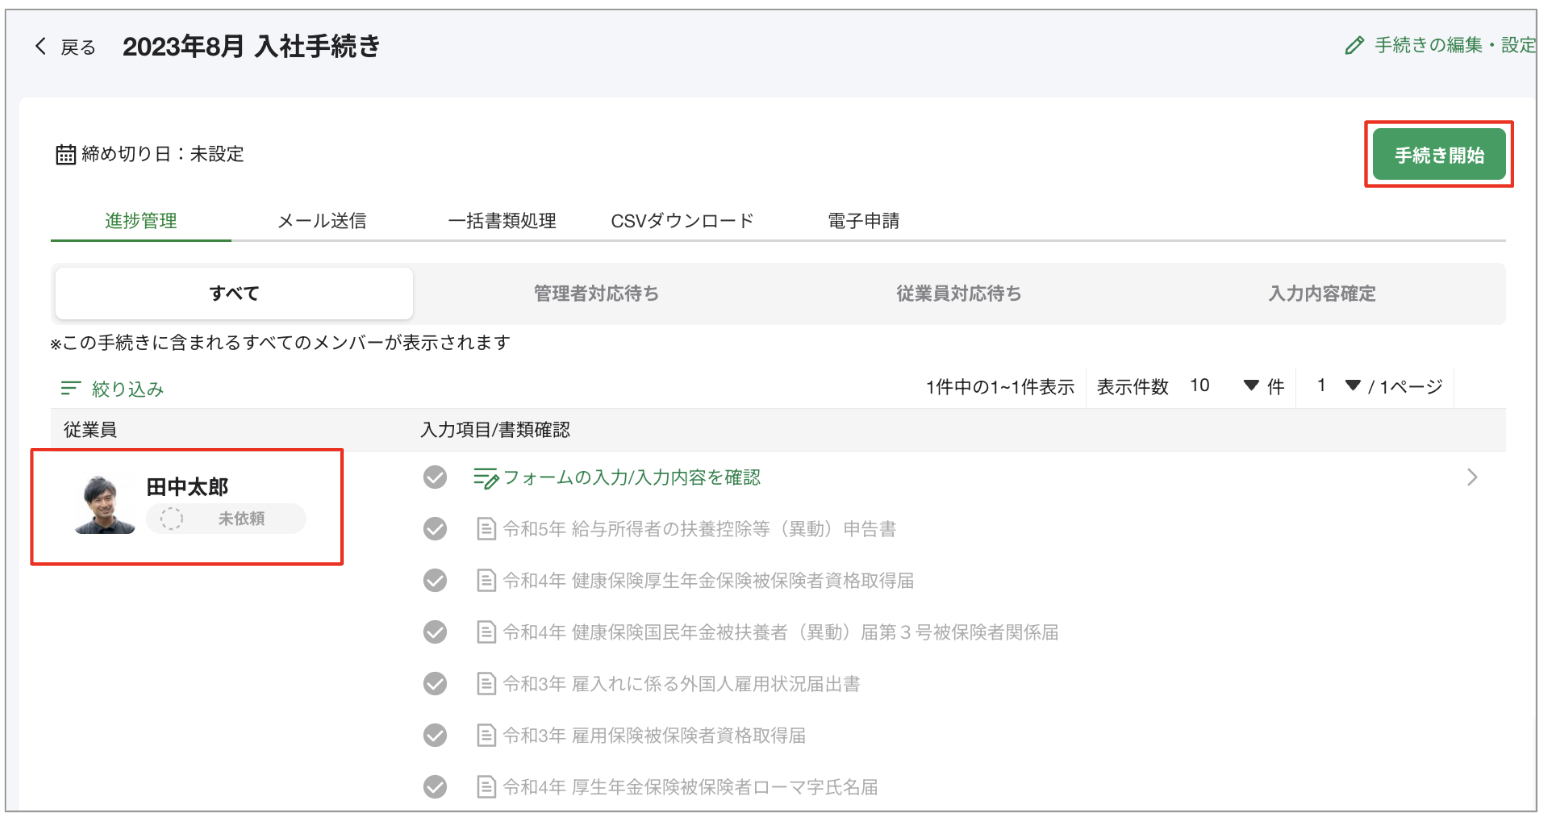Click the pencil icon beside 手続きの編集・設定
The width and height of the screenshot is (1548, 828).
click(x=1355, y=44)
